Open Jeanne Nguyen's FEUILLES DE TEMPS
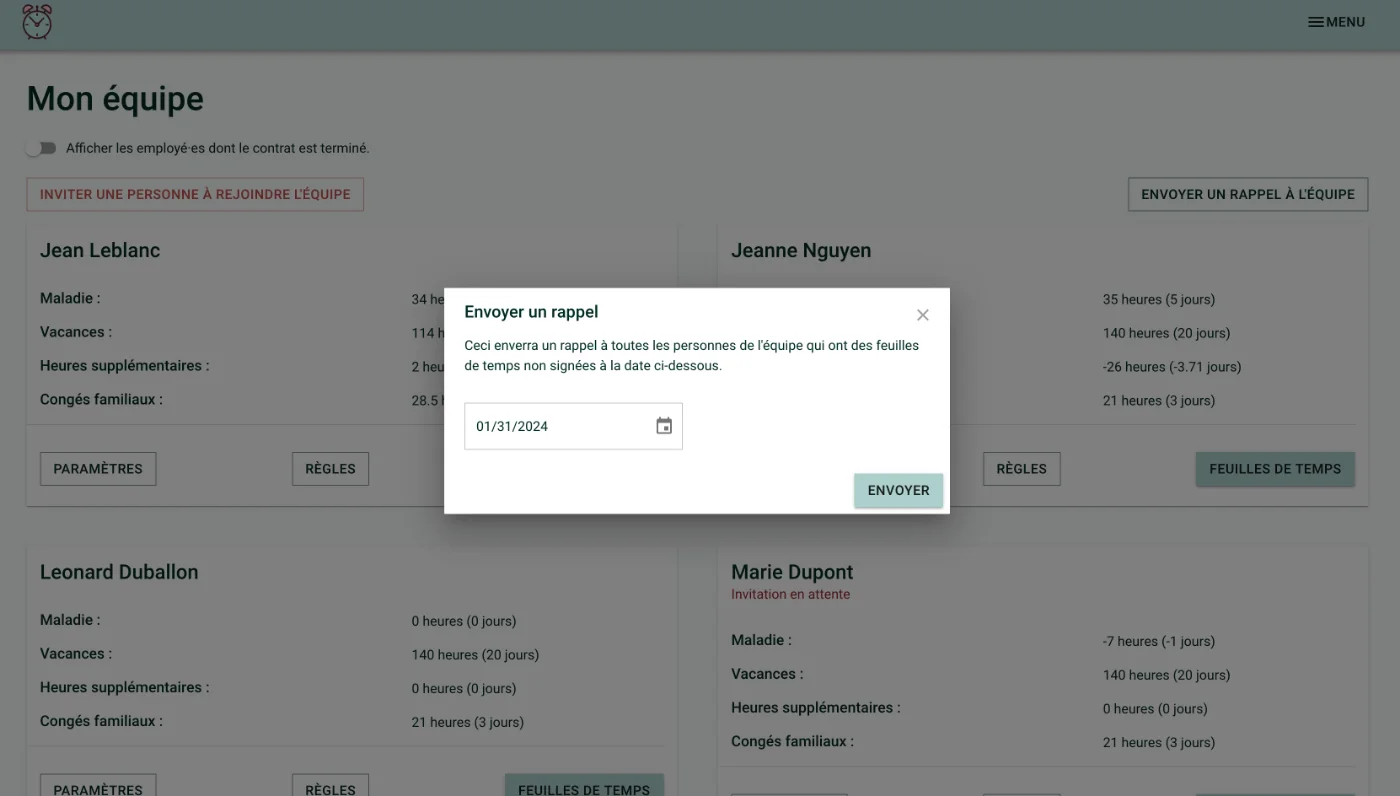This screenshot has height=796, width=1400. [x=1275, y=468]
